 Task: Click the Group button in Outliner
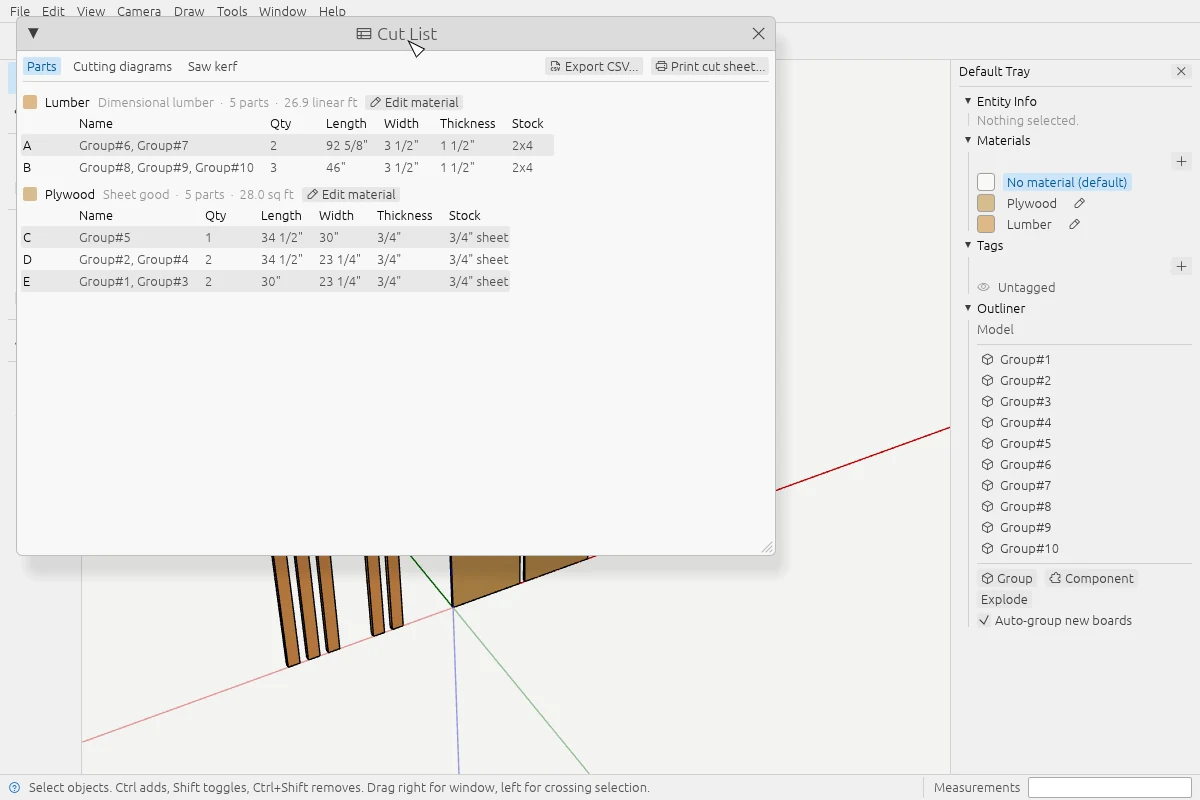pyautogui.click(x=1007, y=578)
